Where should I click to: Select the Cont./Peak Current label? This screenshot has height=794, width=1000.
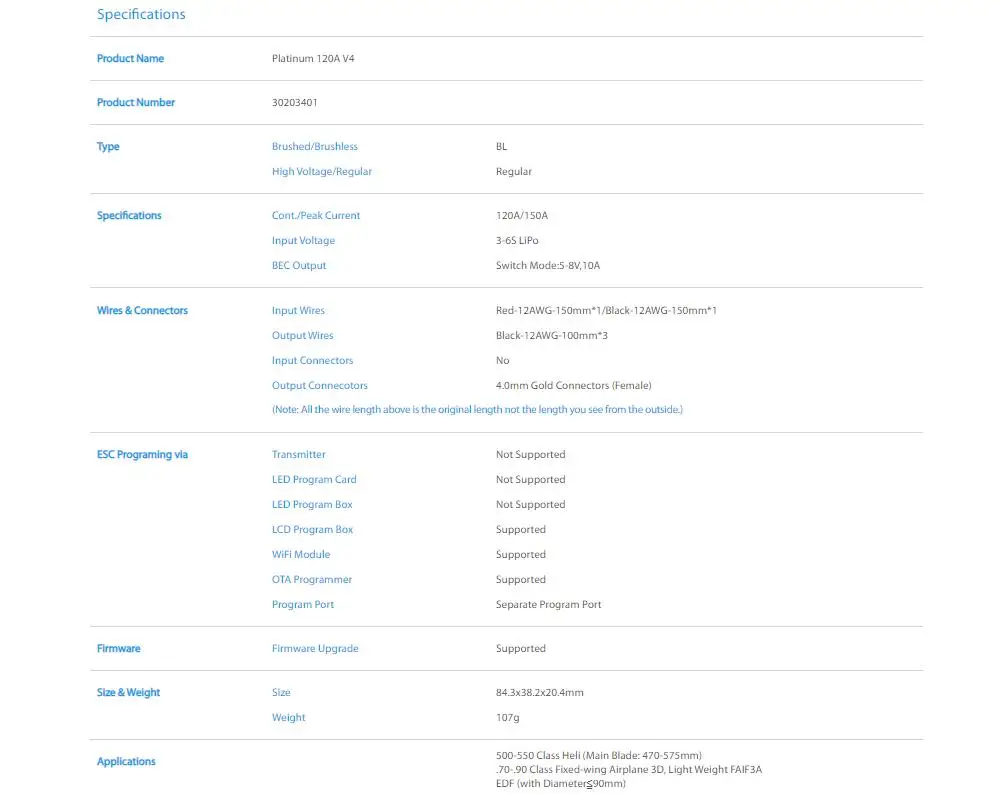[x=316, y=216]
